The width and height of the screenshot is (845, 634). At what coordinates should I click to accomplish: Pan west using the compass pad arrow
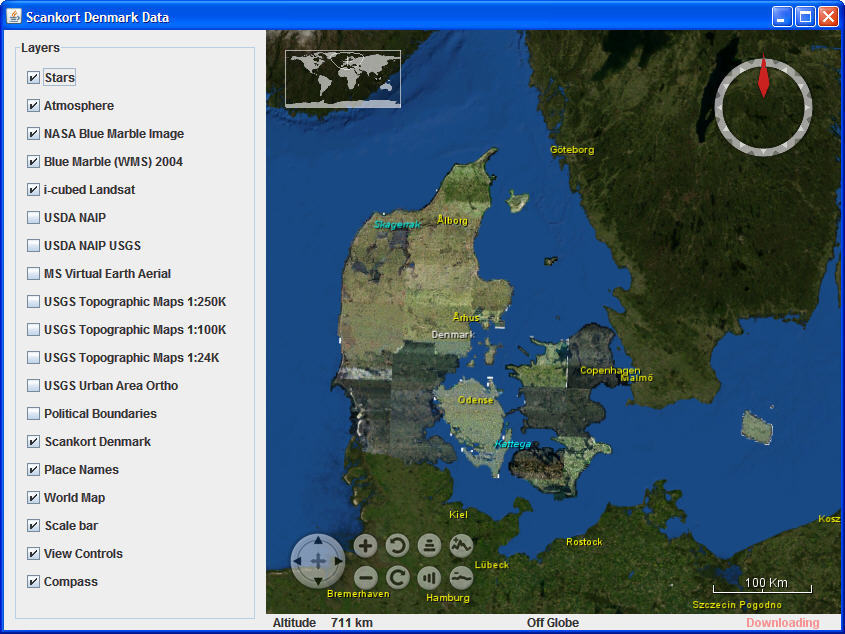[x=297, y=561]
